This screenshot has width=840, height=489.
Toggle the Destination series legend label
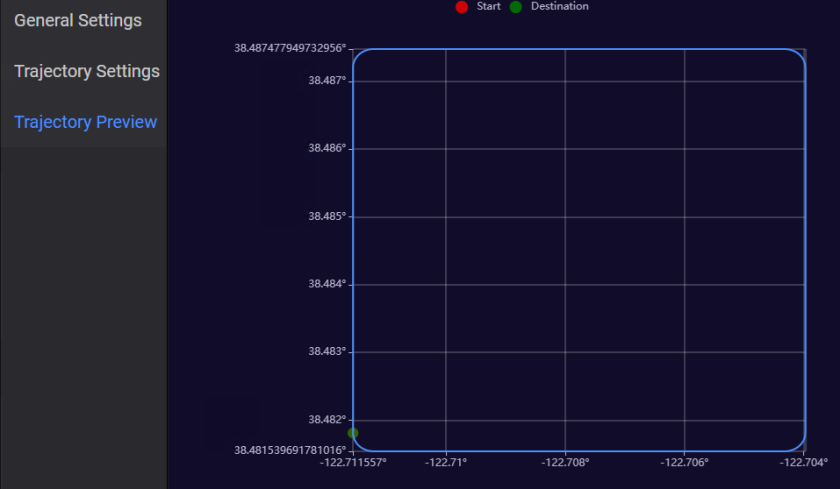tap(559, 7)
